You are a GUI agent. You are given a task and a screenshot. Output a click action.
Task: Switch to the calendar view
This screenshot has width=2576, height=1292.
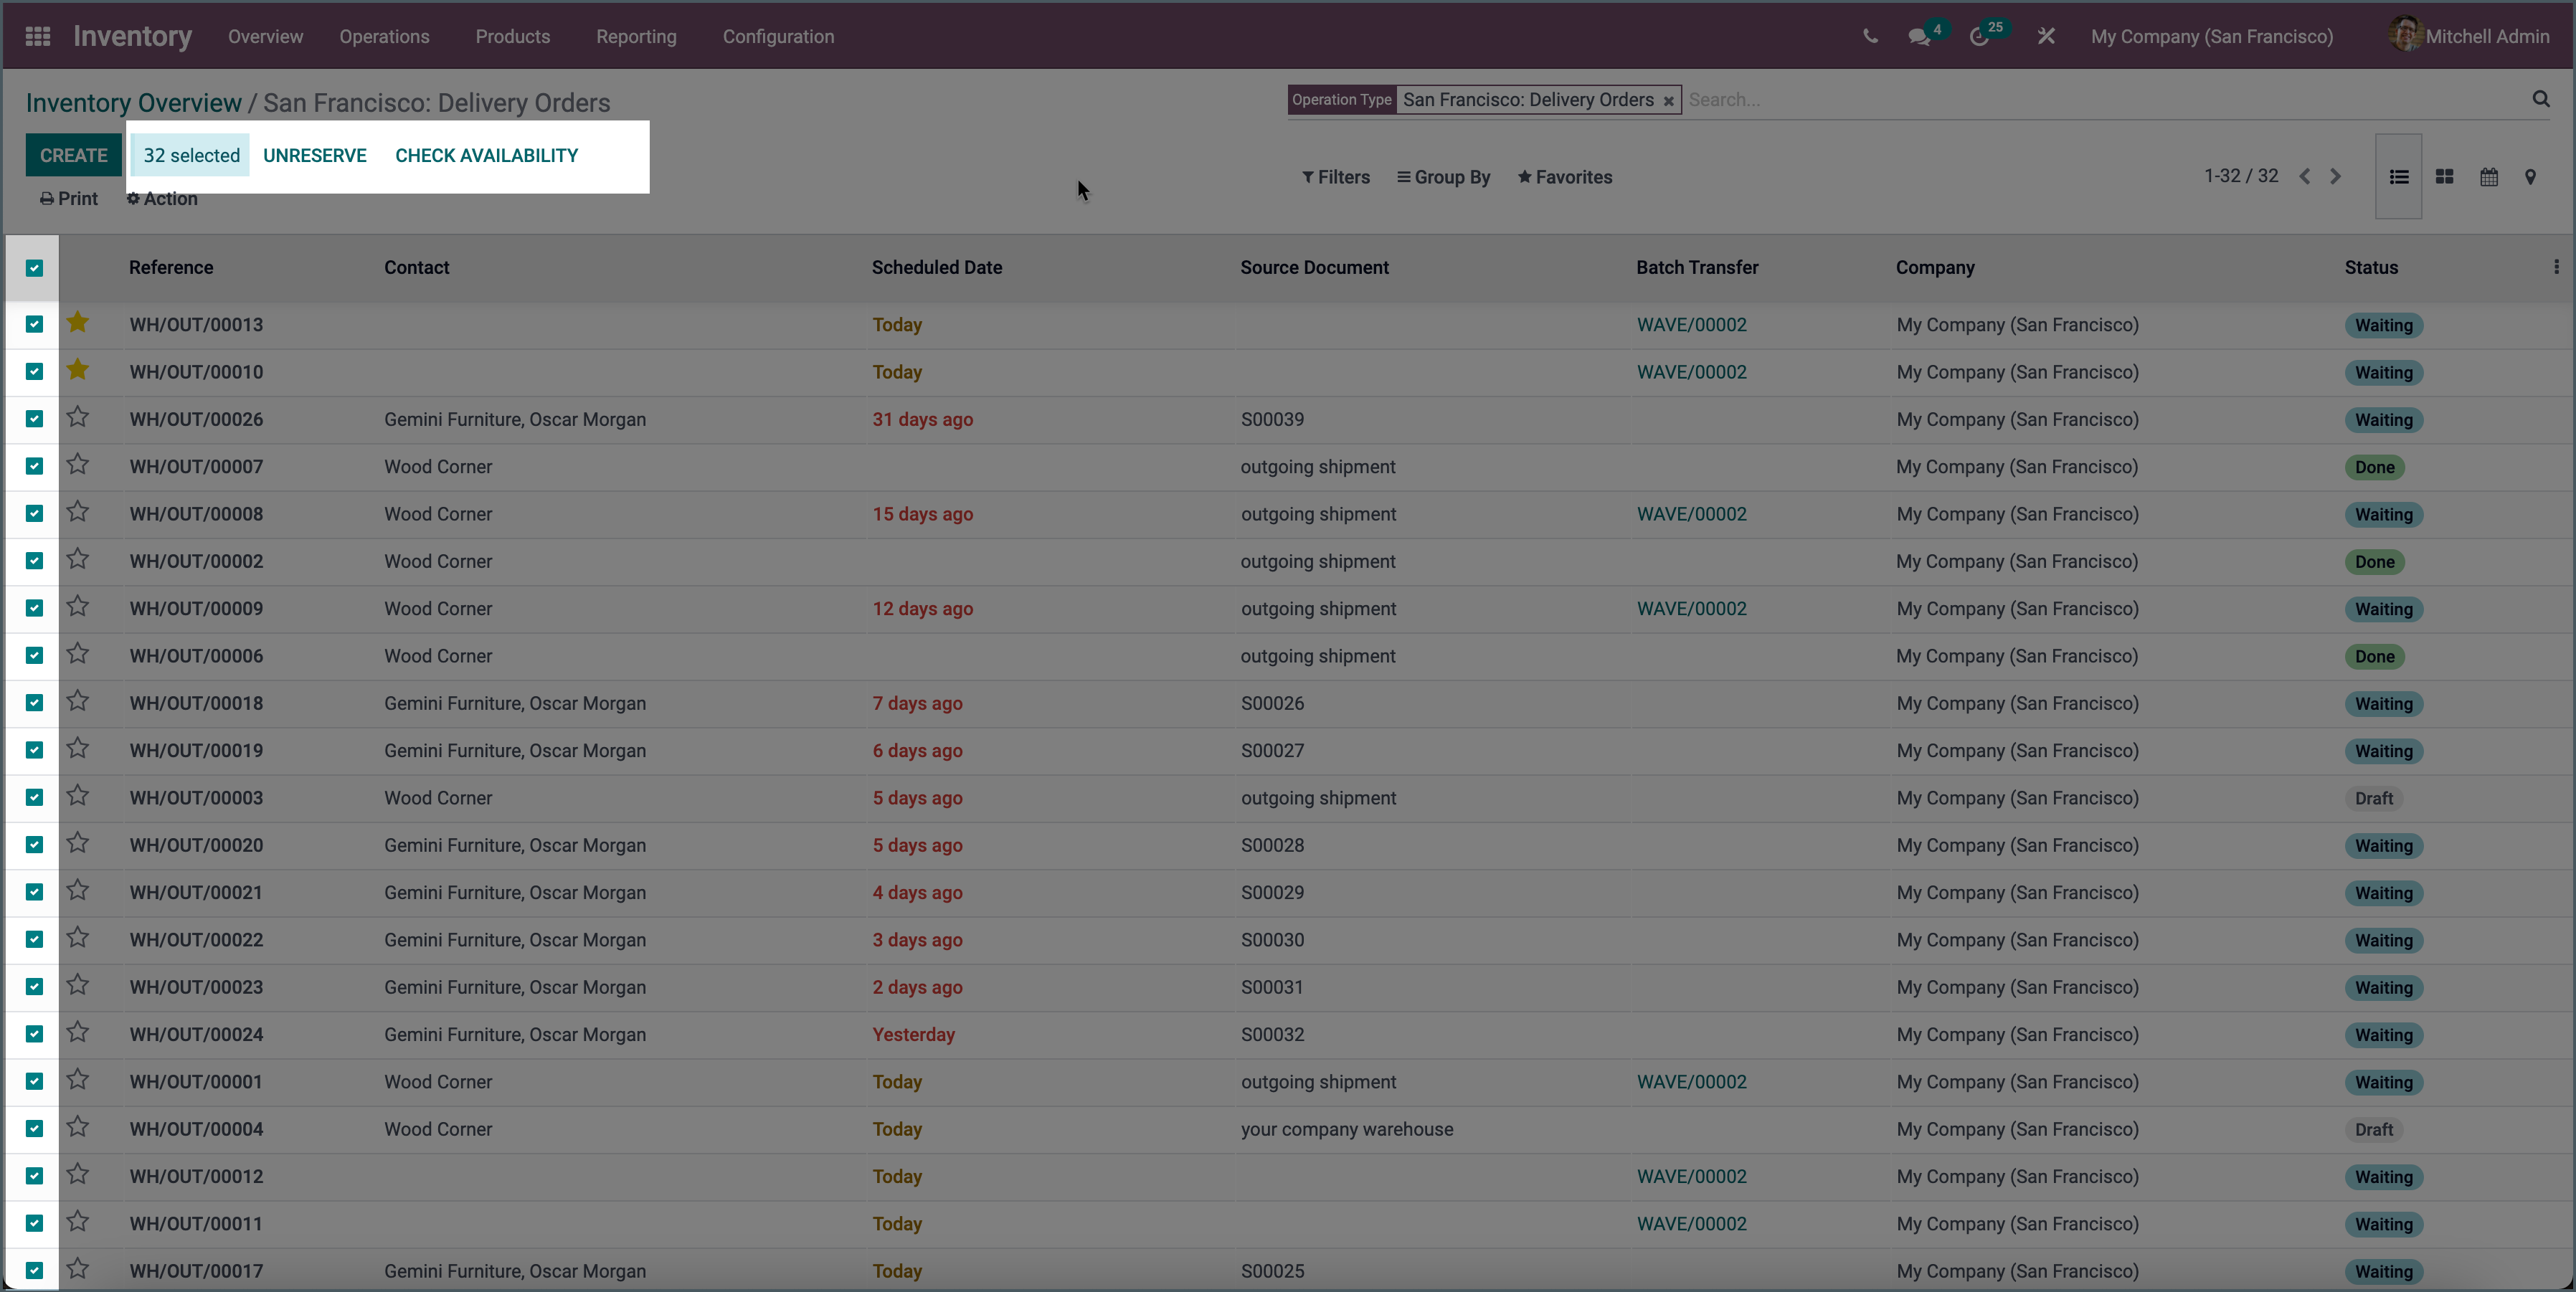2489,176
